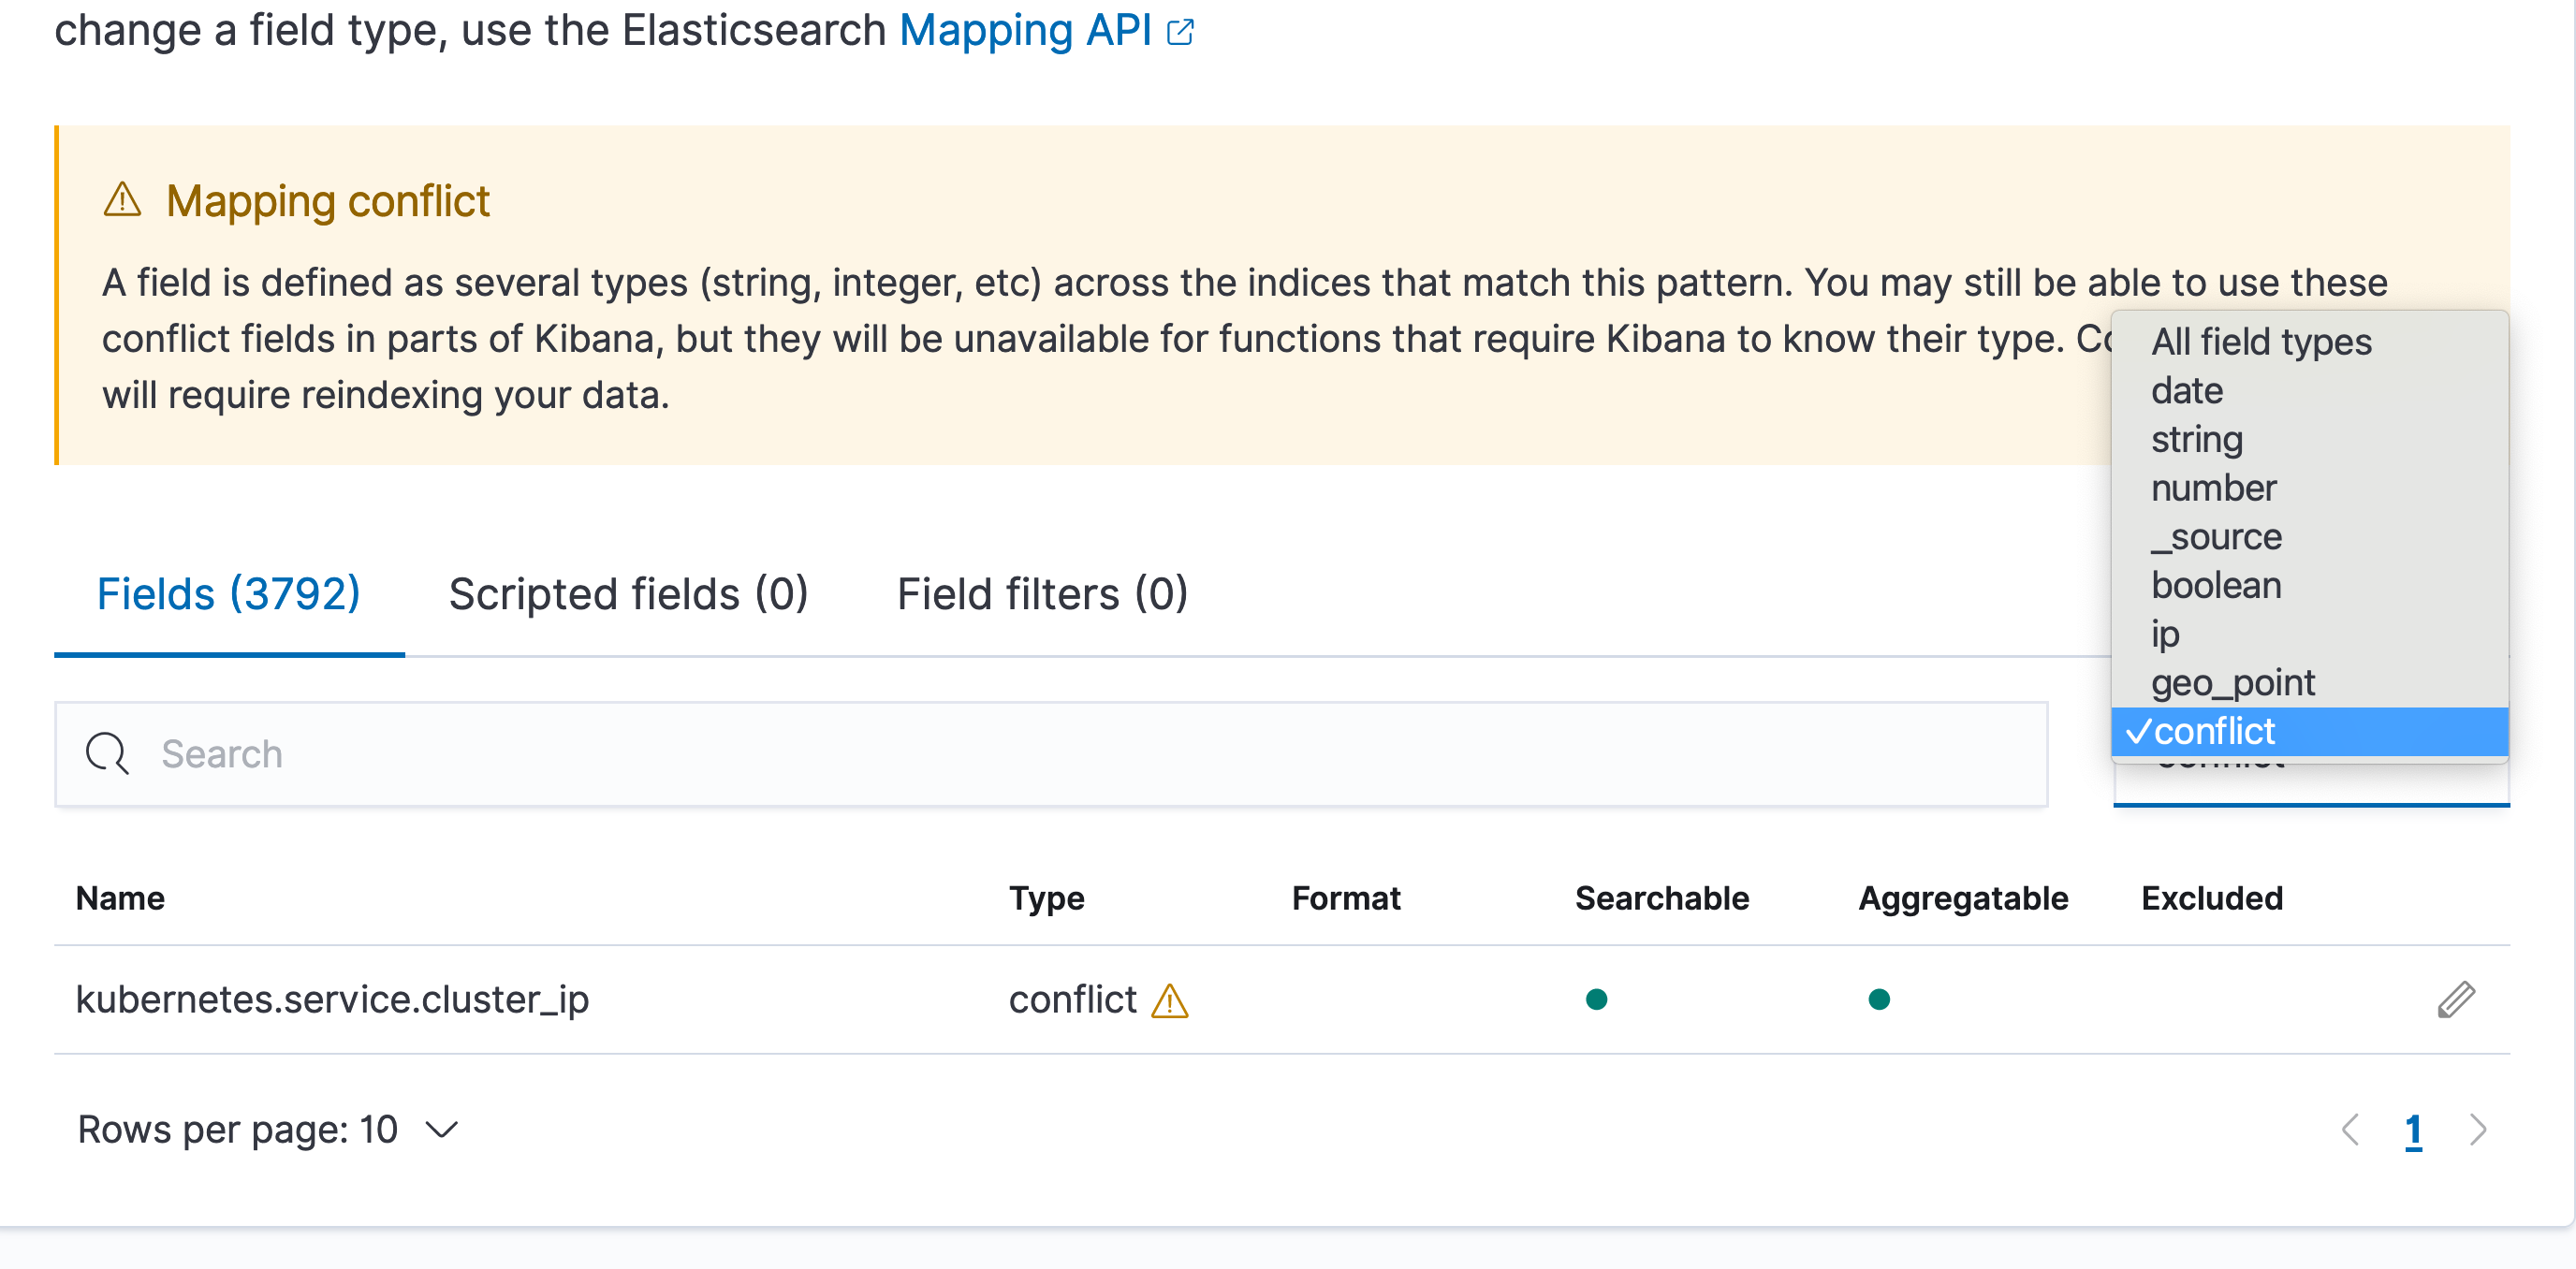Choose 'geo_point' field type option
This screenshot has width=2576, height=1269.
coord(2232,683)
